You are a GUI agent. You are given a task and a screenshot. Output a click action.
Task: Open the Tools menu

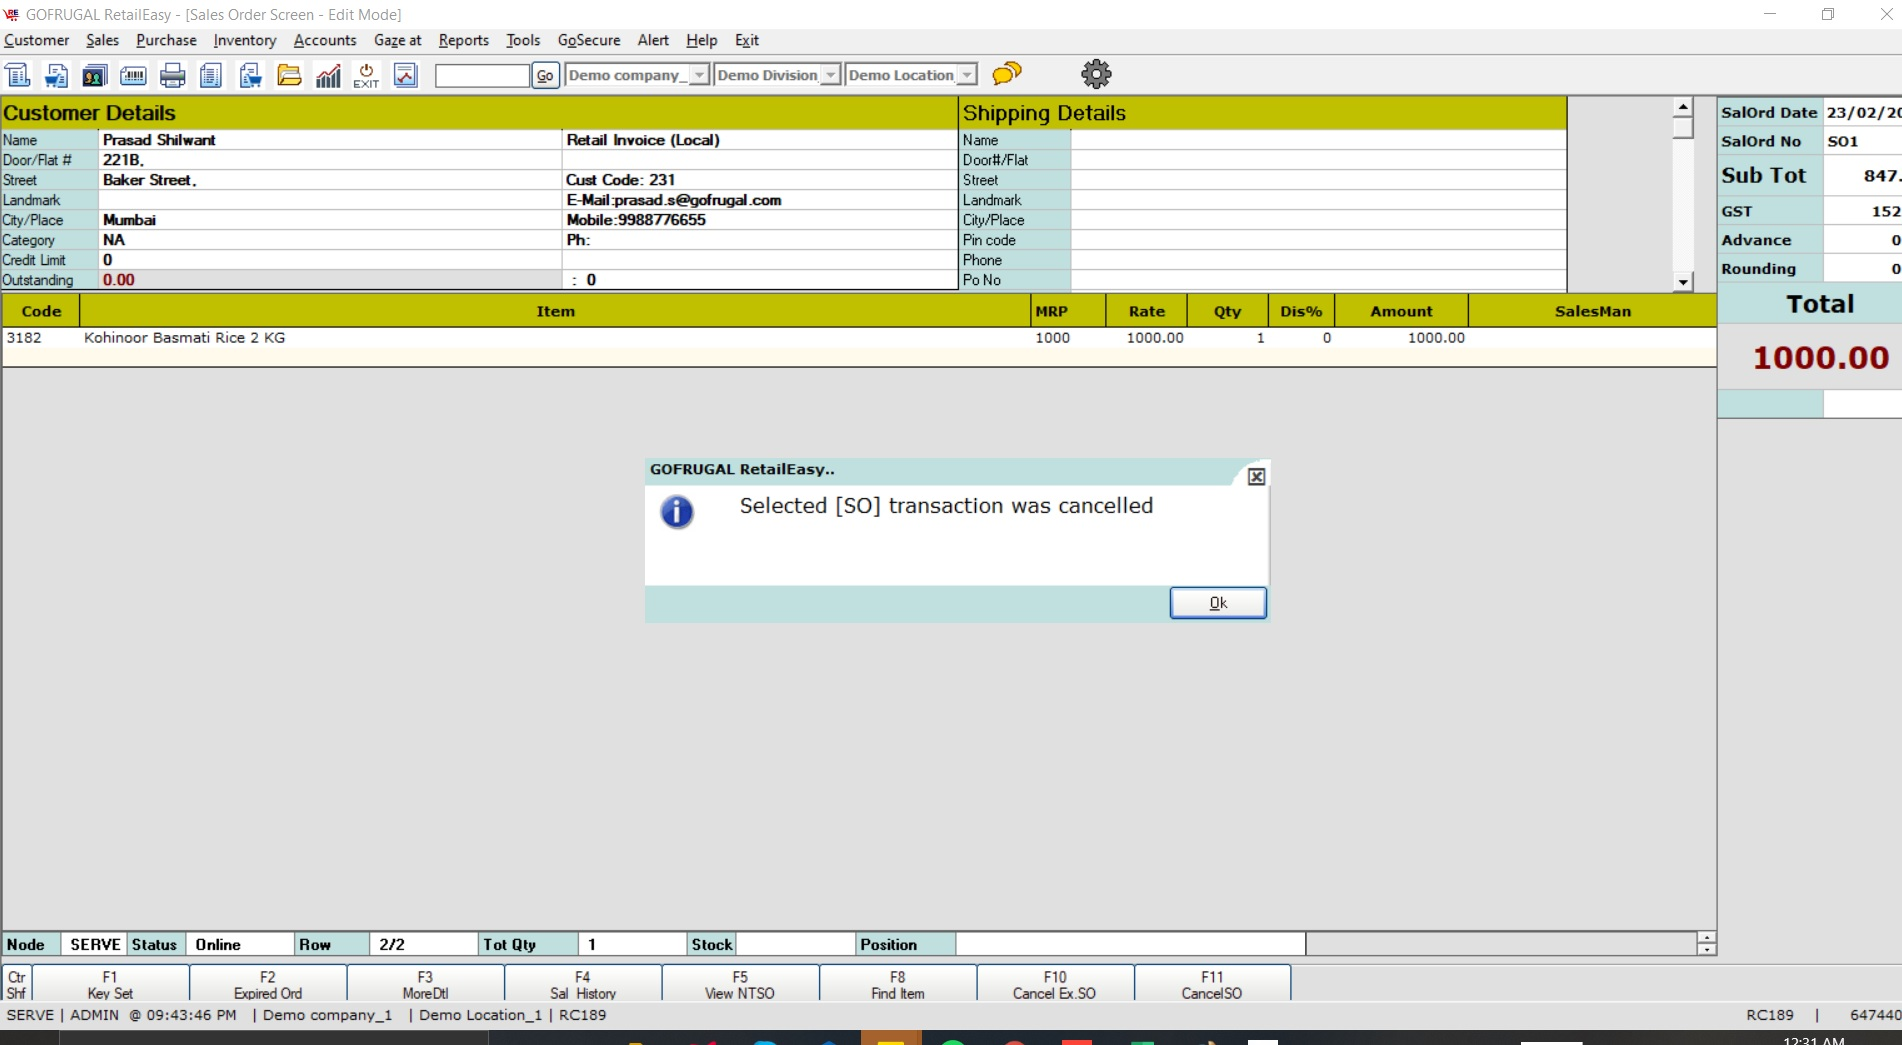click(522, 40)
